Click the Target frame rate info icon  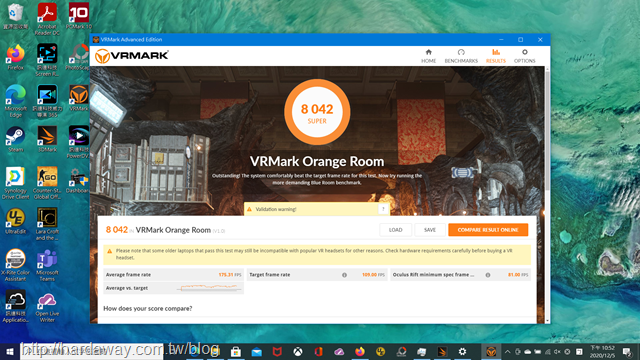coord(344,275)
